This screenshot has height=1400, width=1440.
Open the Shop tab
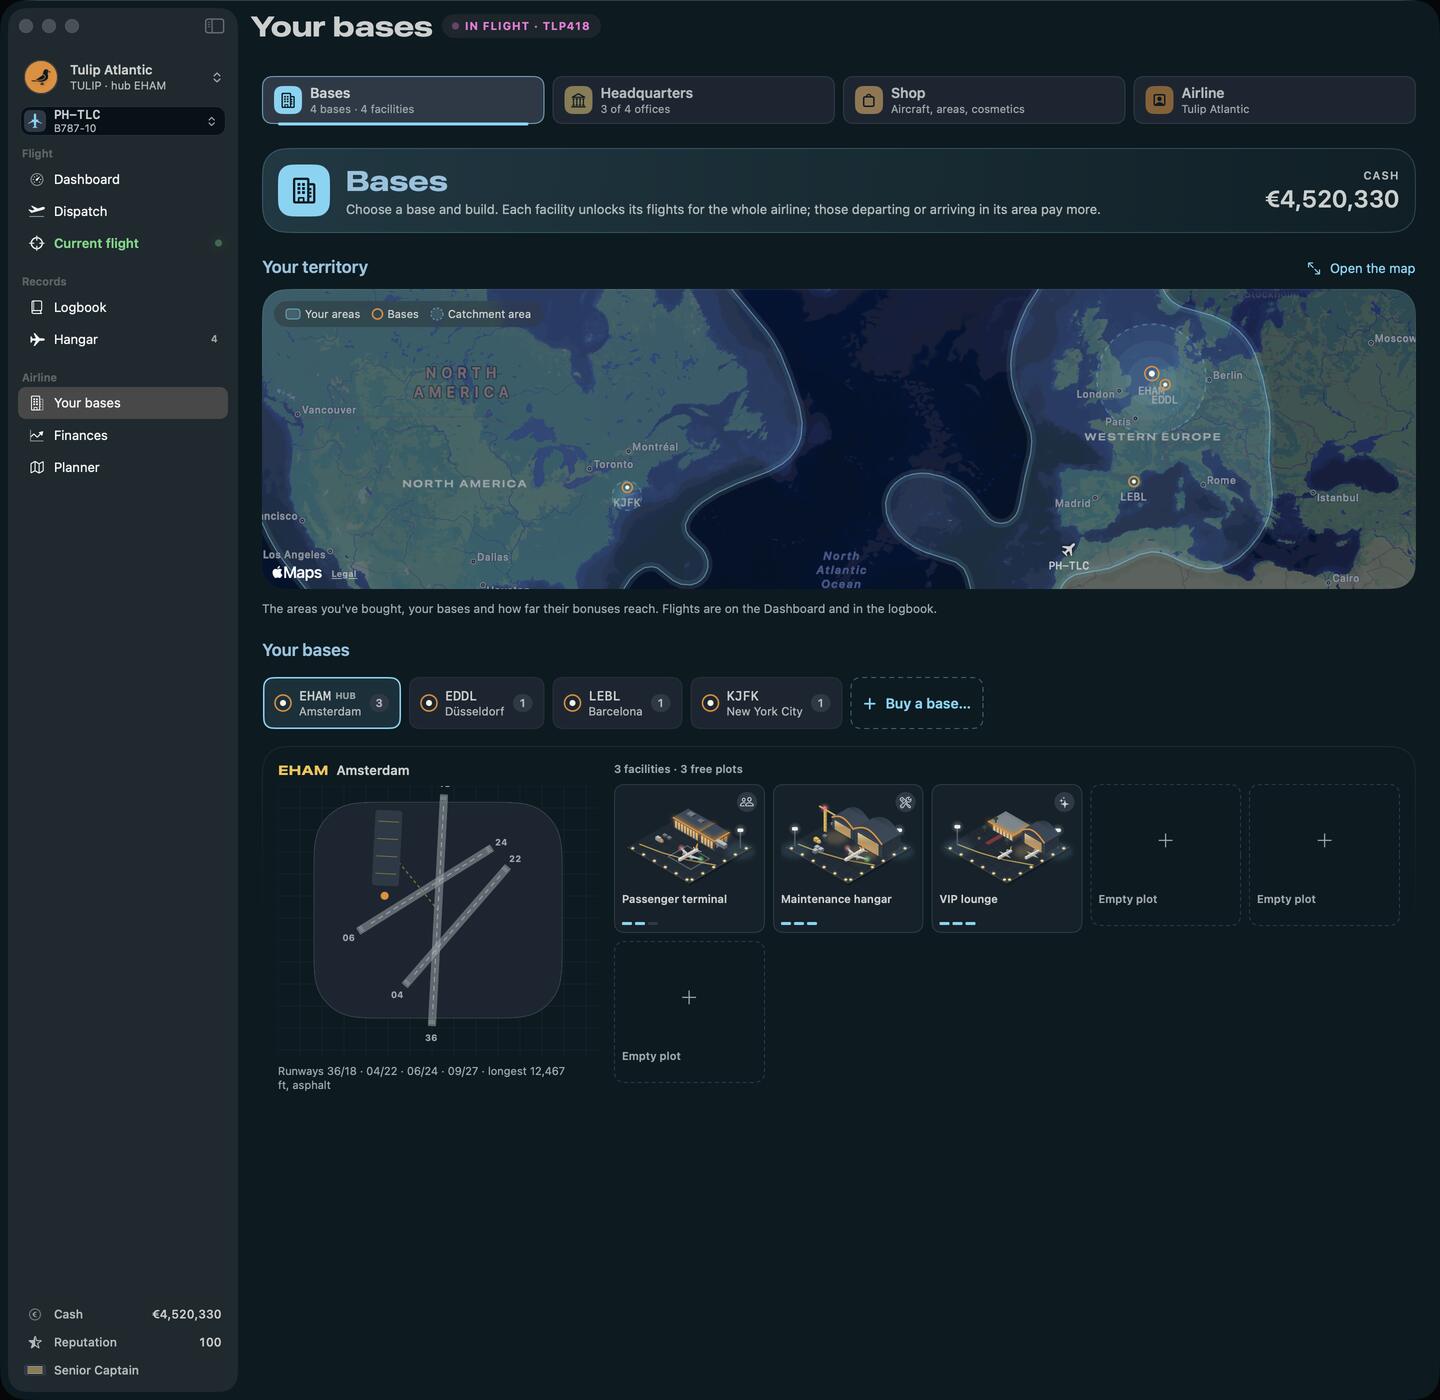984,100
